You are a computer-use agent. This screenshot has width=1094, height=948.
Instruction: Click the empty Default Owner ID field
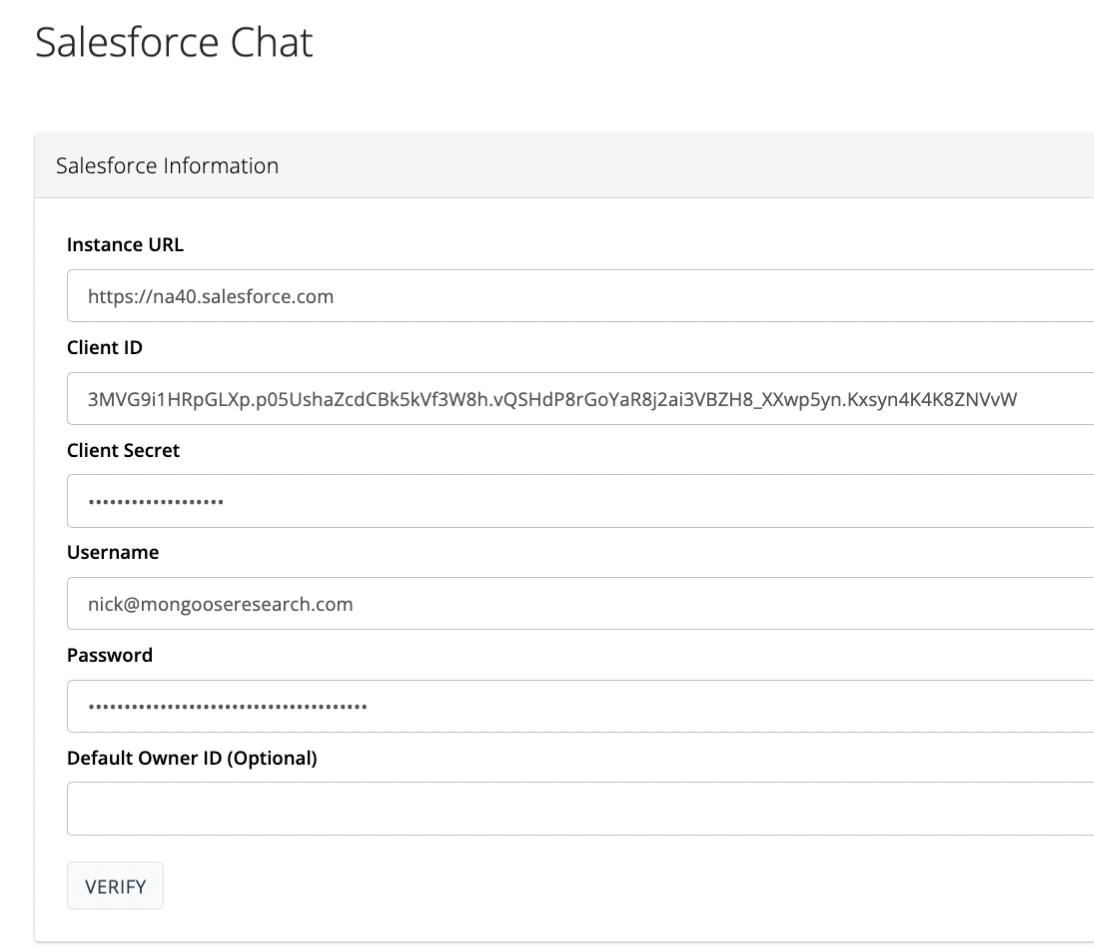580,808
